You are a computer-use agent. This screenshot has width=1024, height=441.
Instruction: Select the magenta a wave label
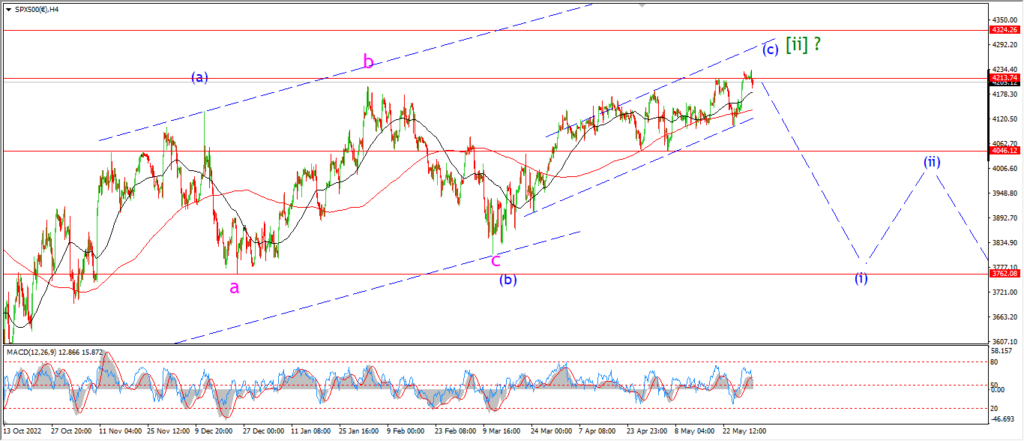coord(234,287)
